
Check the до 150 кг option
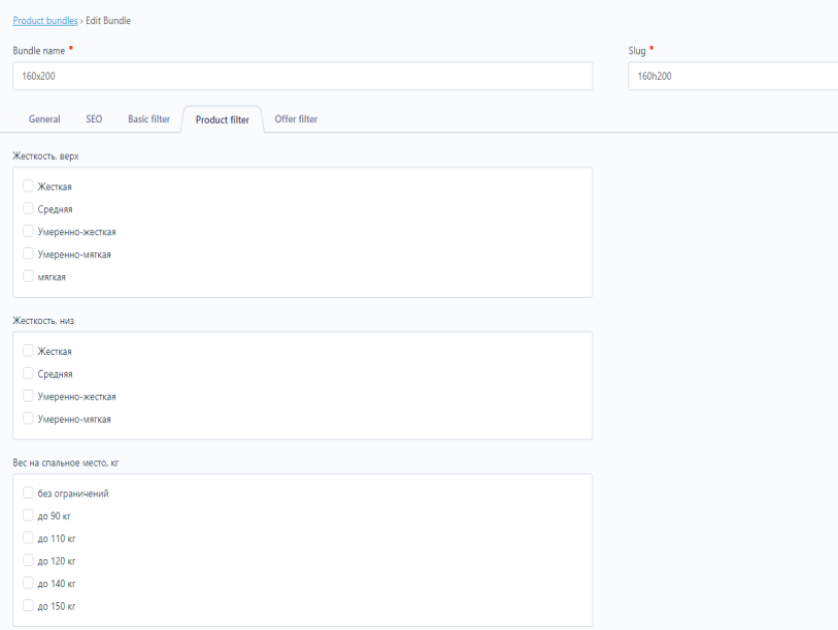point(28,605)
